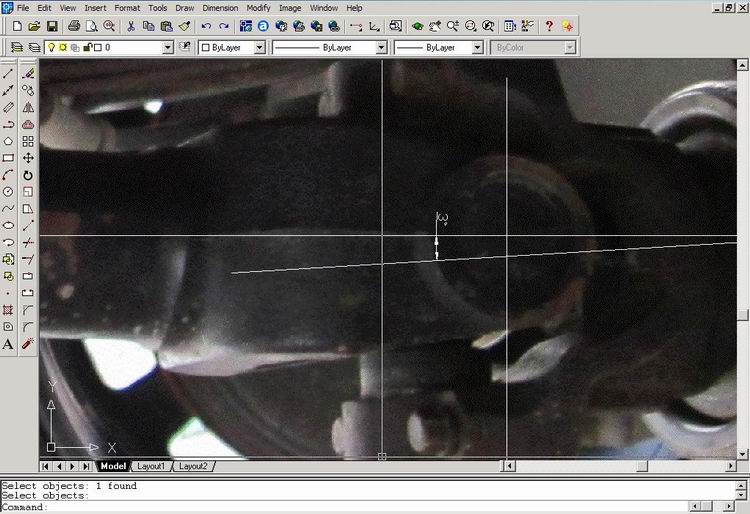Image resolution: width=750 pixels, height=514 pixels.
Task: Click the Match Properties brush icon
Action: click(184, 25)
